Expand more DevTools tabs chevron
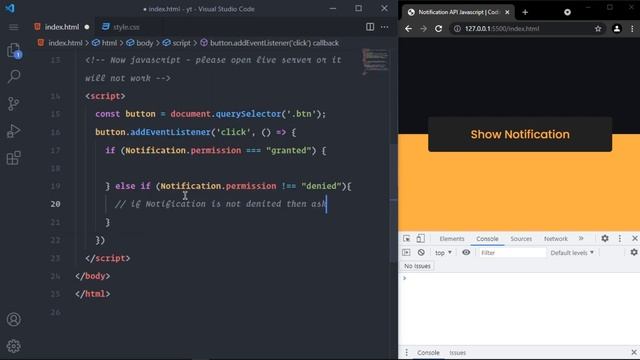The image size is (640, 360). click(581, 238)
